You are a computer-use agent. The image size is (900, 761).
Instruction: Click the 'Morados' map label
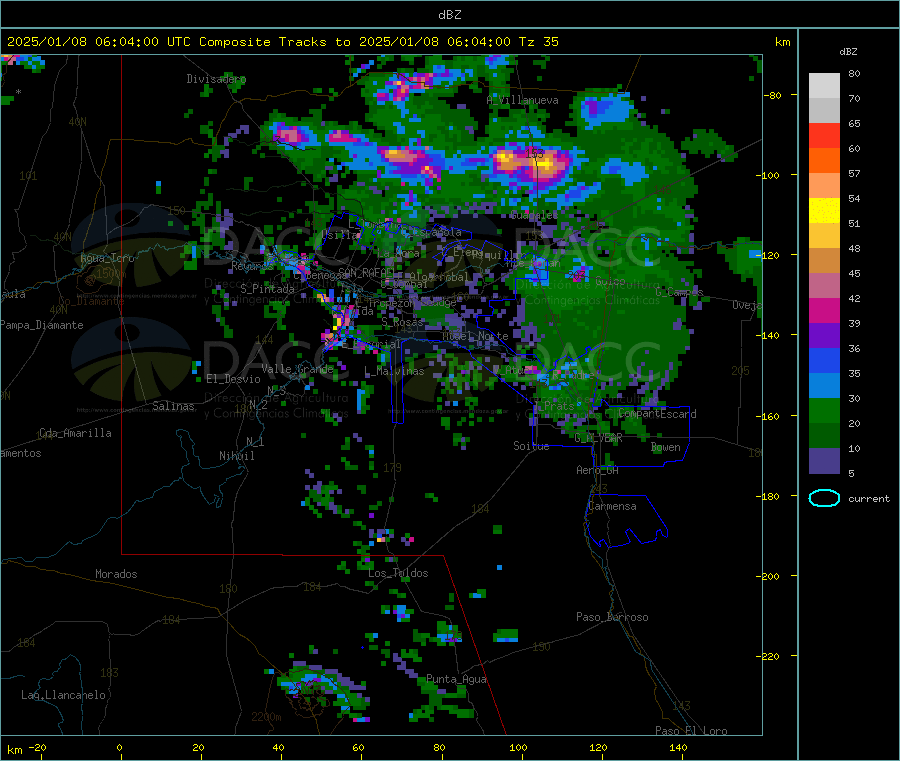(x=116, y=574)
